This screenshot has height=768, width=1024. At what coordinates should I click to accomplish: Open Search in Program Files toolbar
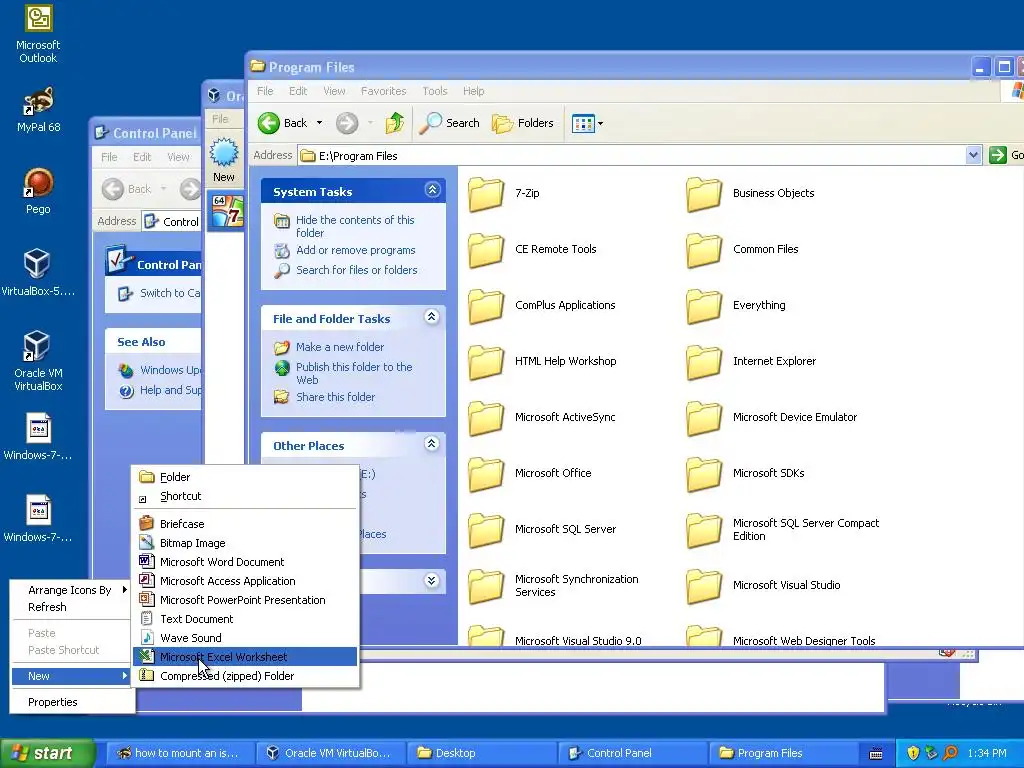coord(449,123)
